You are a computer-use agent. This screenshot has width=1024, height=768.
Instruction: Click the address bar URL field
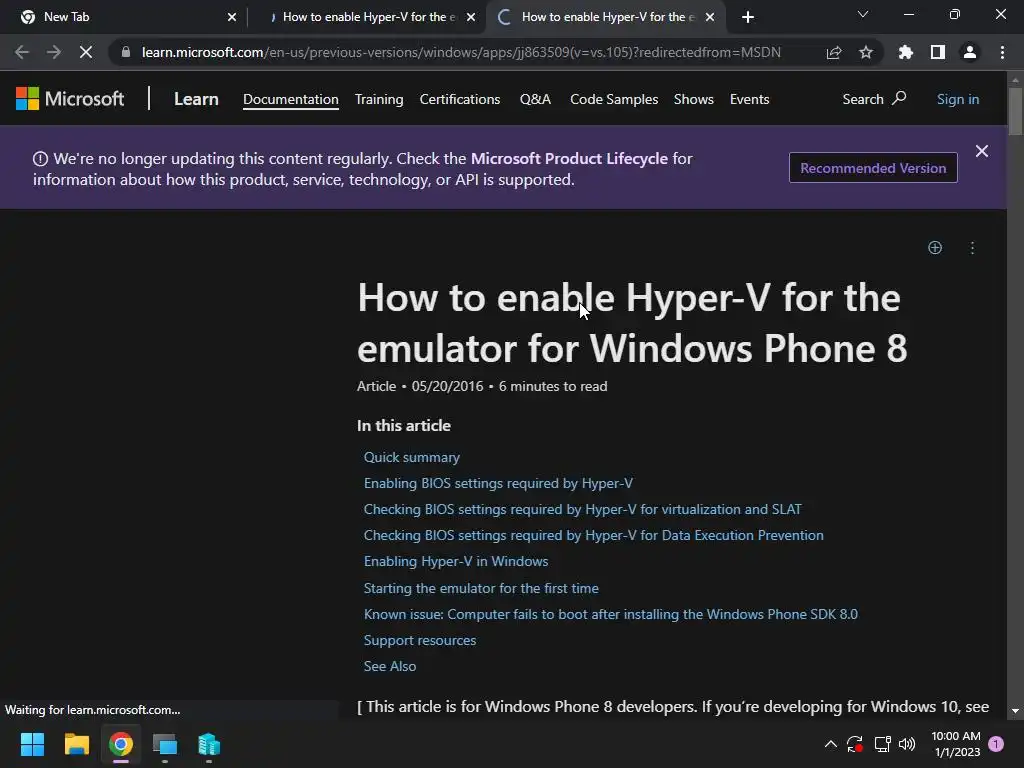pyautogui.click(x=461, y=52)
